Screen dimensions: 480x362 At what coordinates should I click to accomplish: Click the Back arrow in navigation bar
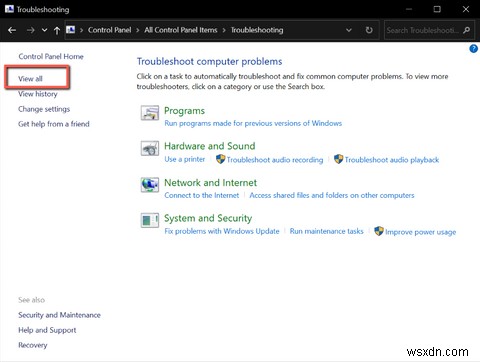point(12,30)
